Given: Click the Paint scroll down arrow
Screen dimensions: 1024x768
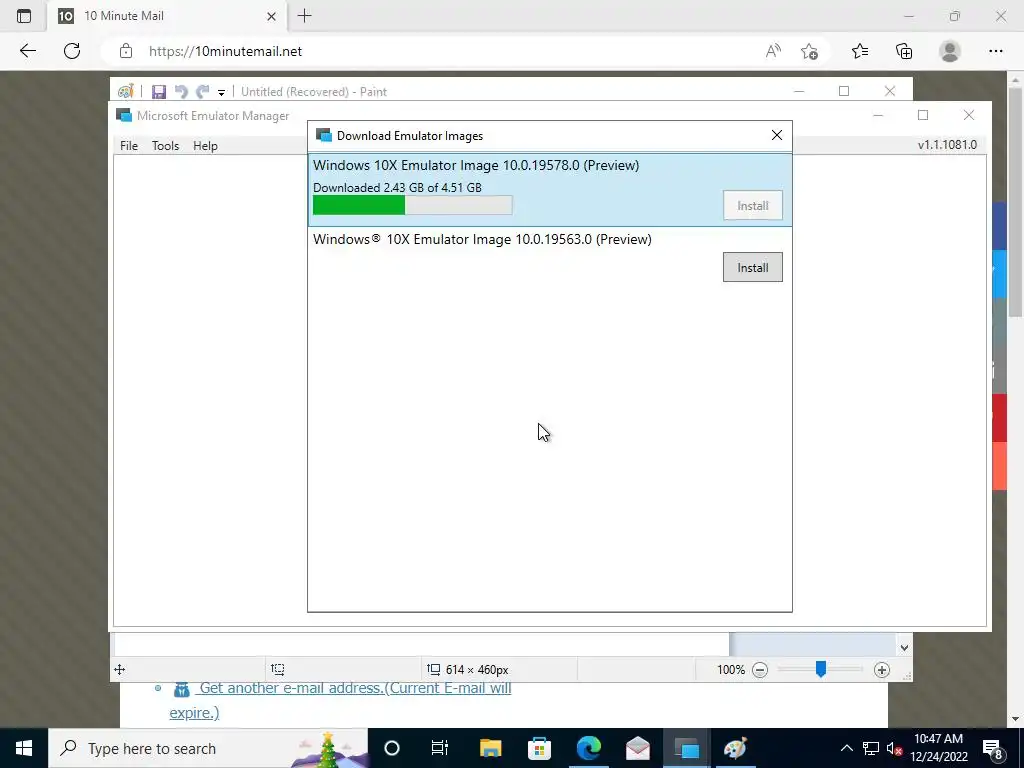Looking at the screenshot, I should [x=904, y=648].
